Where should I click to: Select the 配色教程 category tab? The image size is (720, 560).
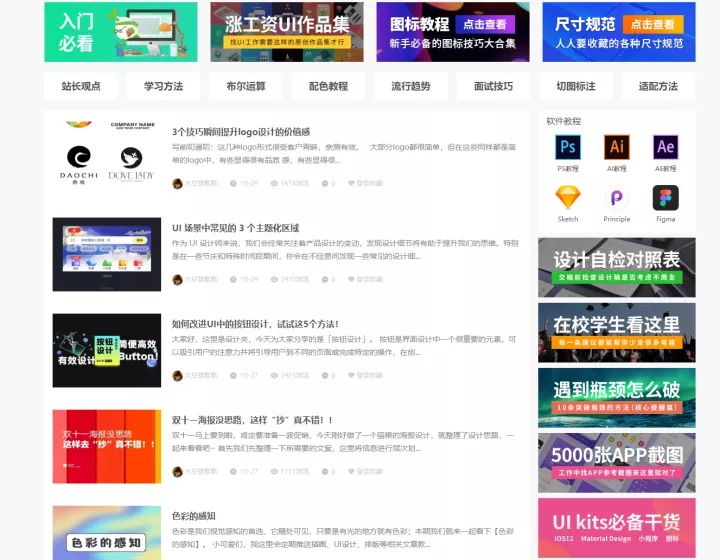coord(328,86)
